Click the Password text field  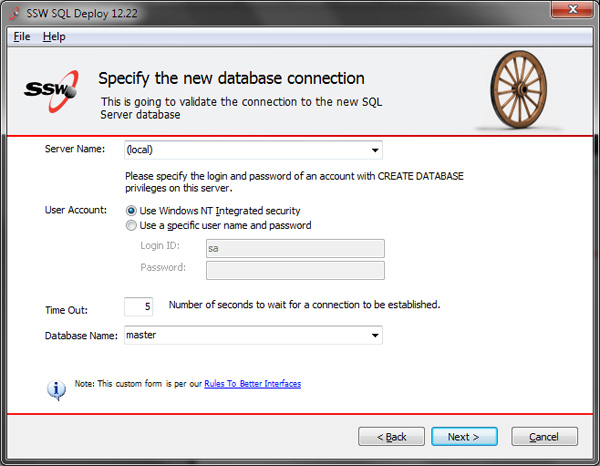295,270
